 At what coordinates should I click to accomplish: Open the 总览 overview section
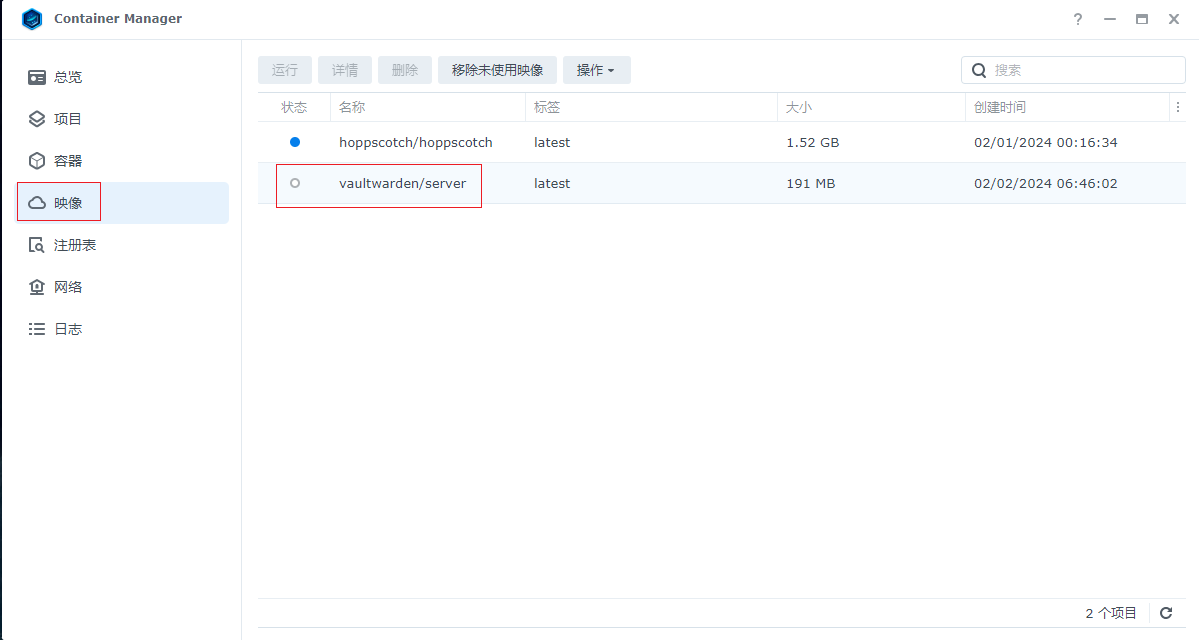[122, 77]
